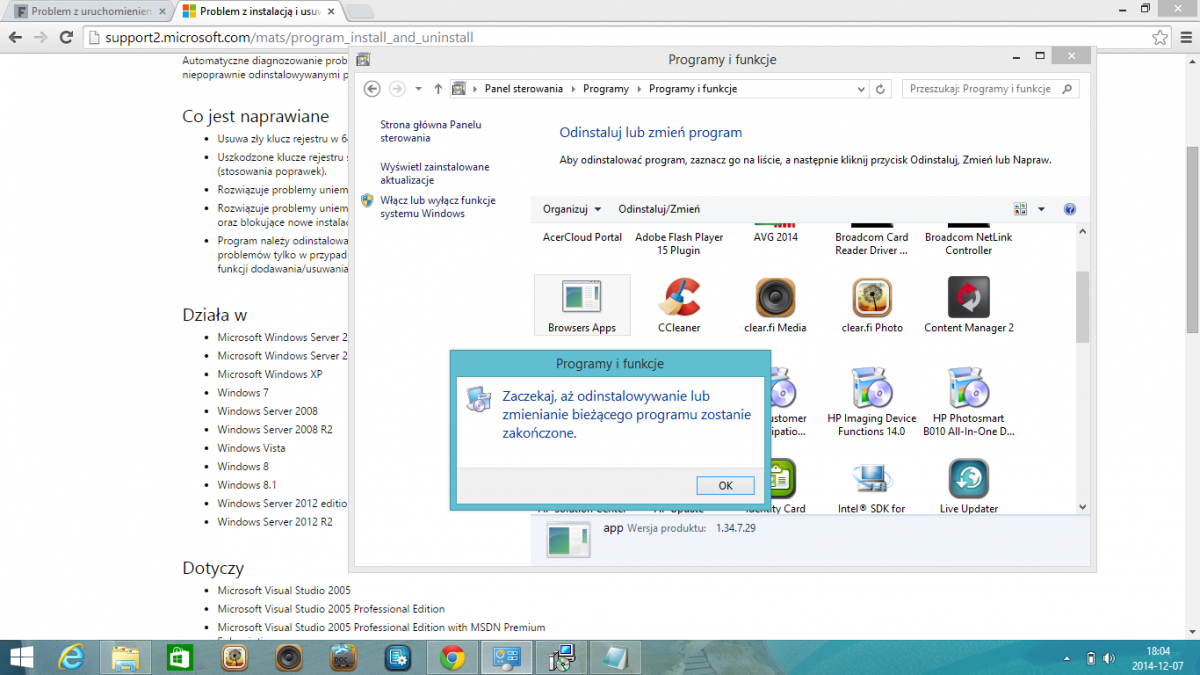1200x675 pixels.
Task: Select the Browsers Apps program icon
Action: pos(582,305)
